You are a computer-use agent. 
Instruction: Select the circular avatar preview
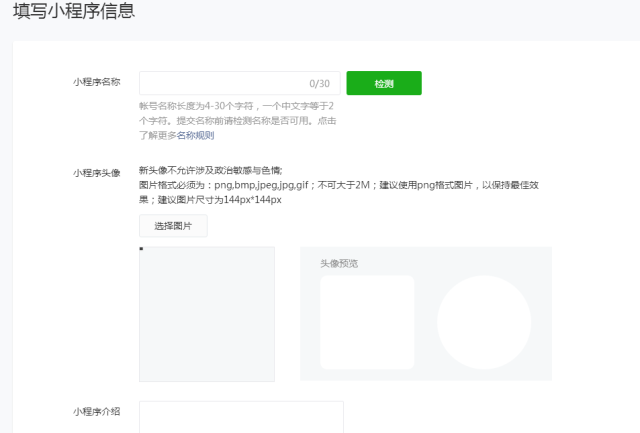coord(484,322)
